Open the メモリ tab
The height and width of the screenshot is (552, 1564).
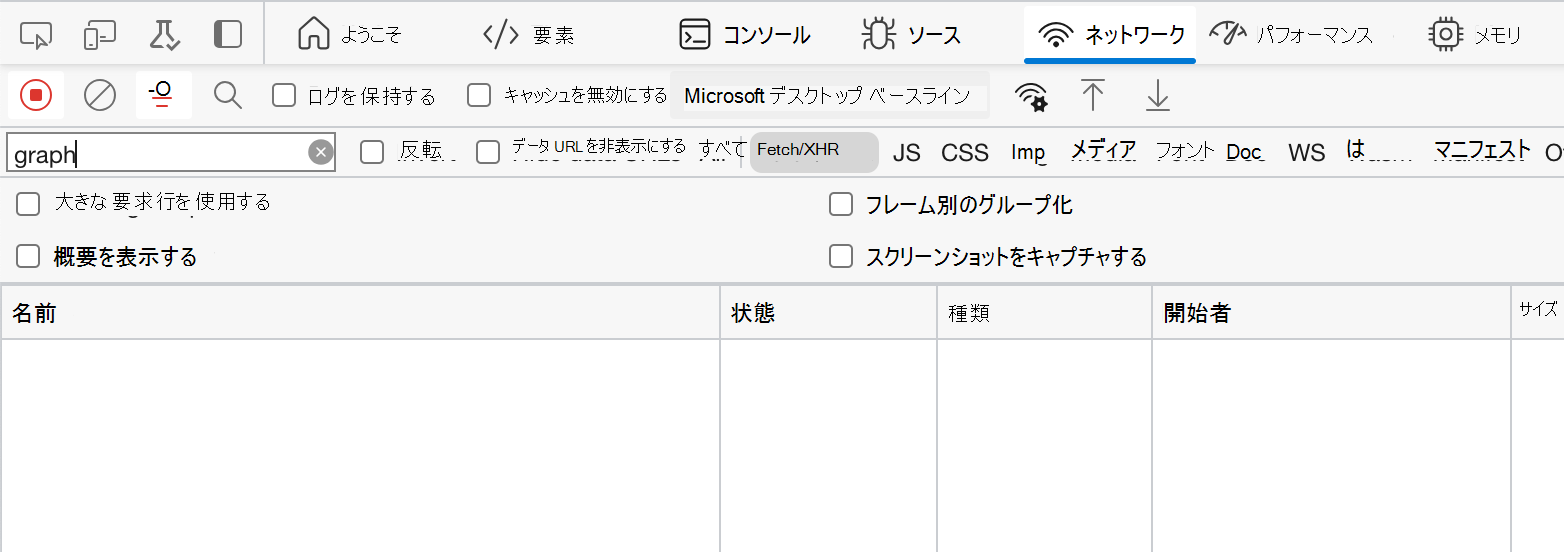click(x=1476, y=35)
